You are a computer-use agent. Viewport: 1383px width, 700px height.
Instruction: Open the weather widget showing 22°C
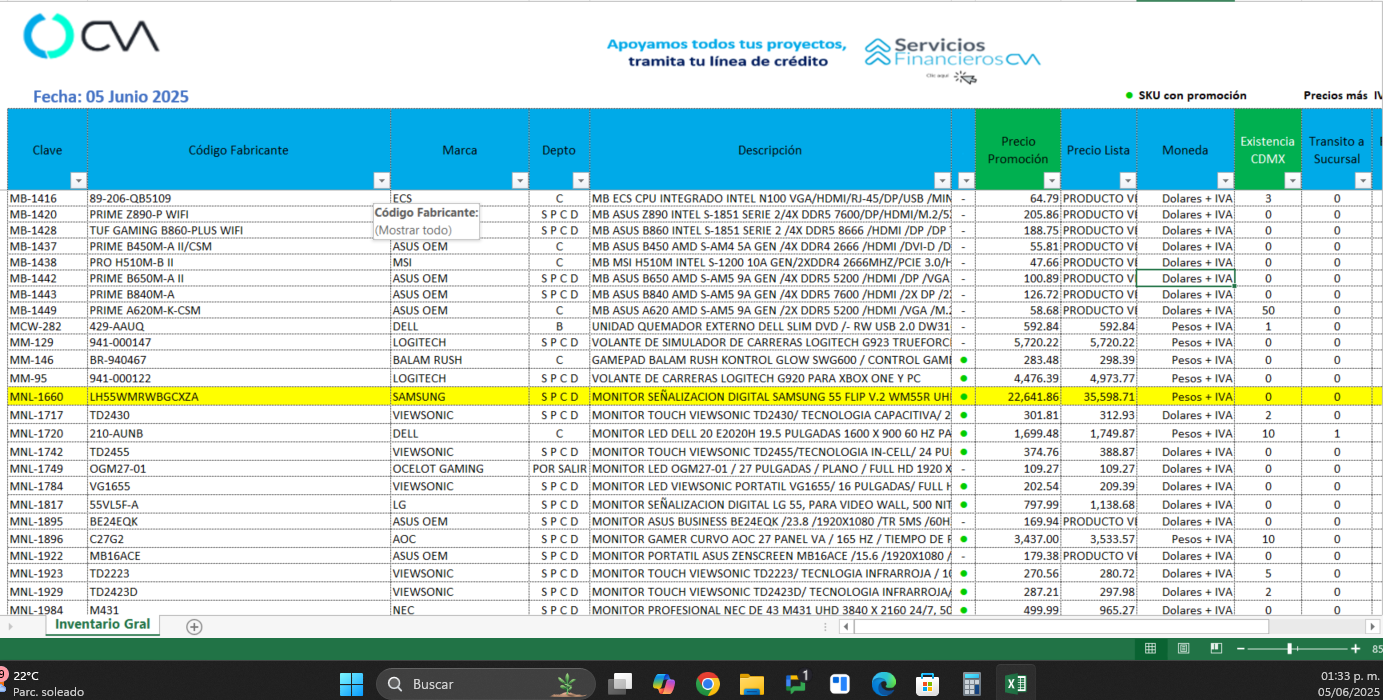tap(45, 683)
